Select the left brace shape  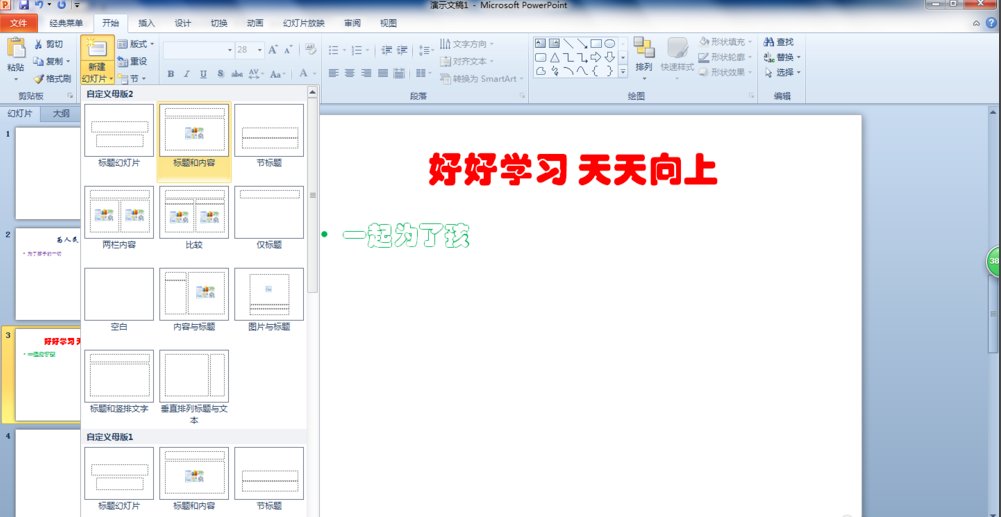(x=596, y=71)
